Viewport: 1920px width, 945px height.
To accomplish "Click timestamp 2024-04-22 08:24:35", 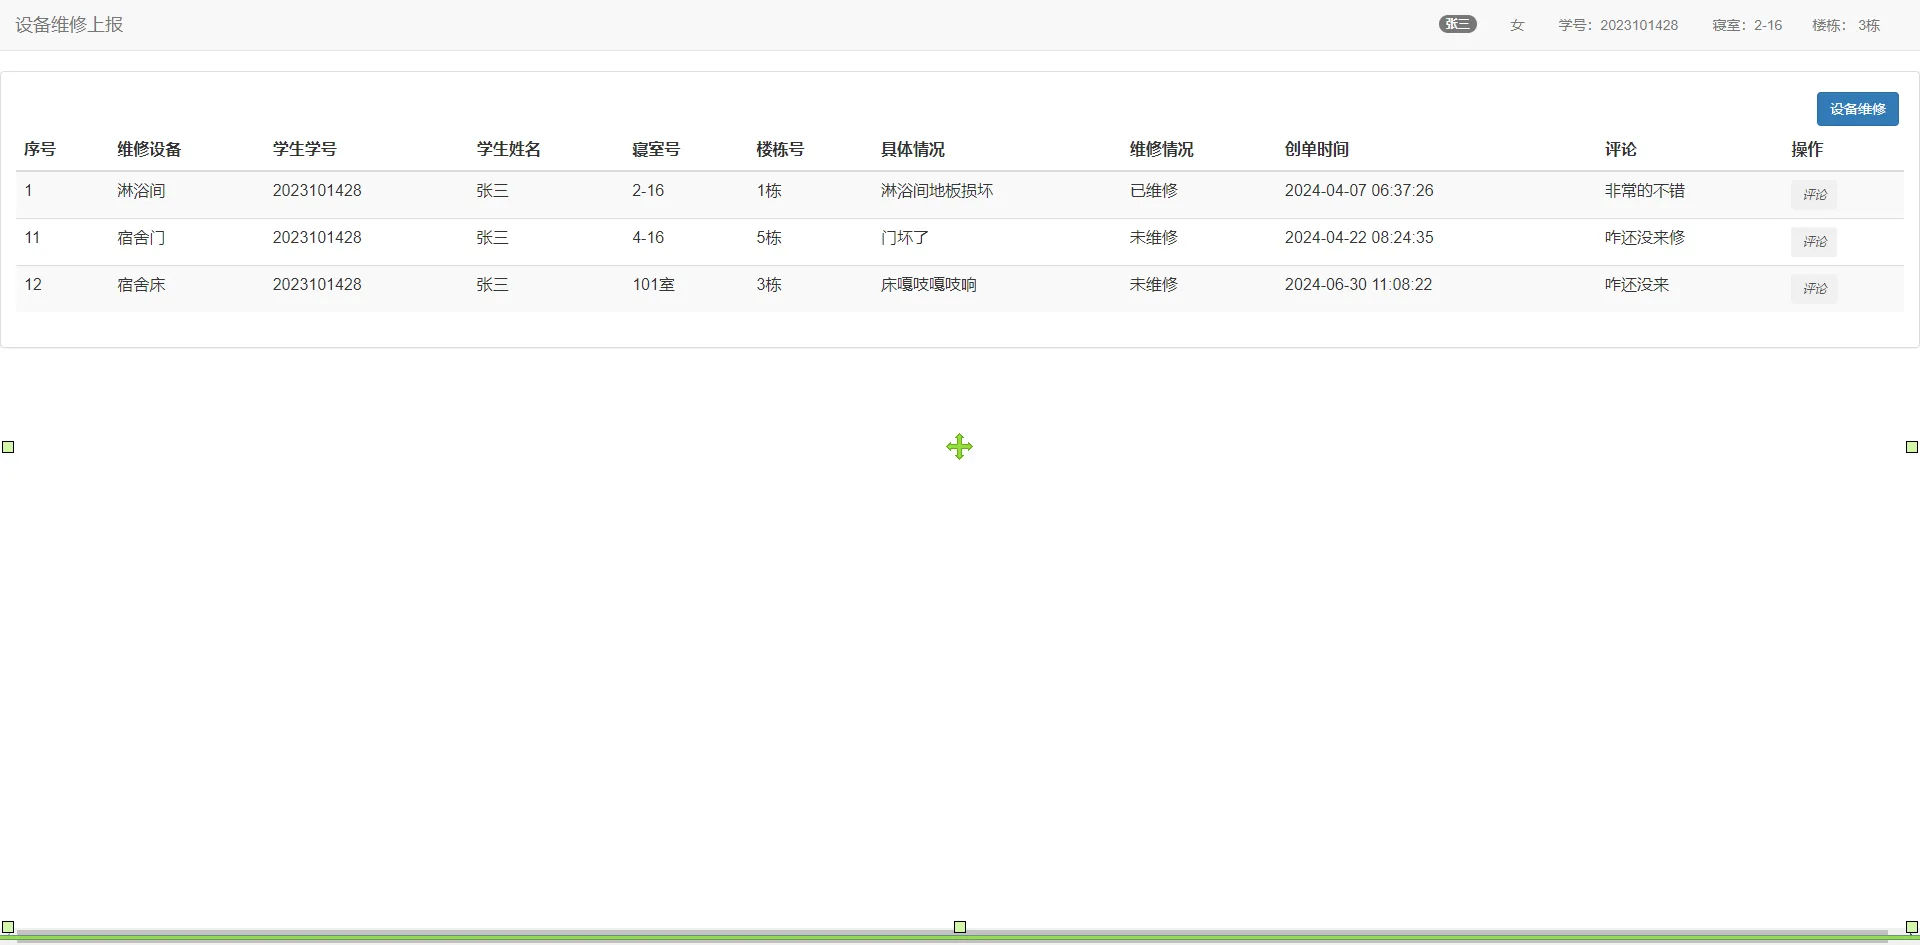I will (1359, 237).
